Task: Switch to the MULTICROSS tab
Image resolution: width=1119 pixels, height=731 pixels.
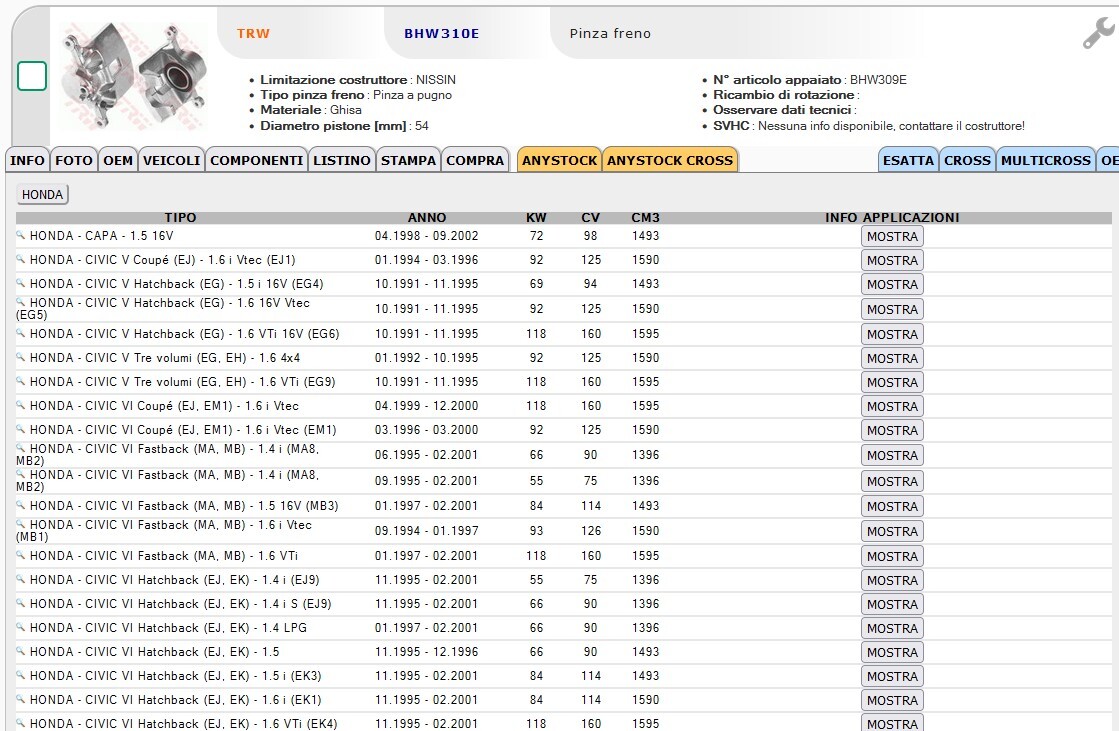Action: coord(1045,160)
